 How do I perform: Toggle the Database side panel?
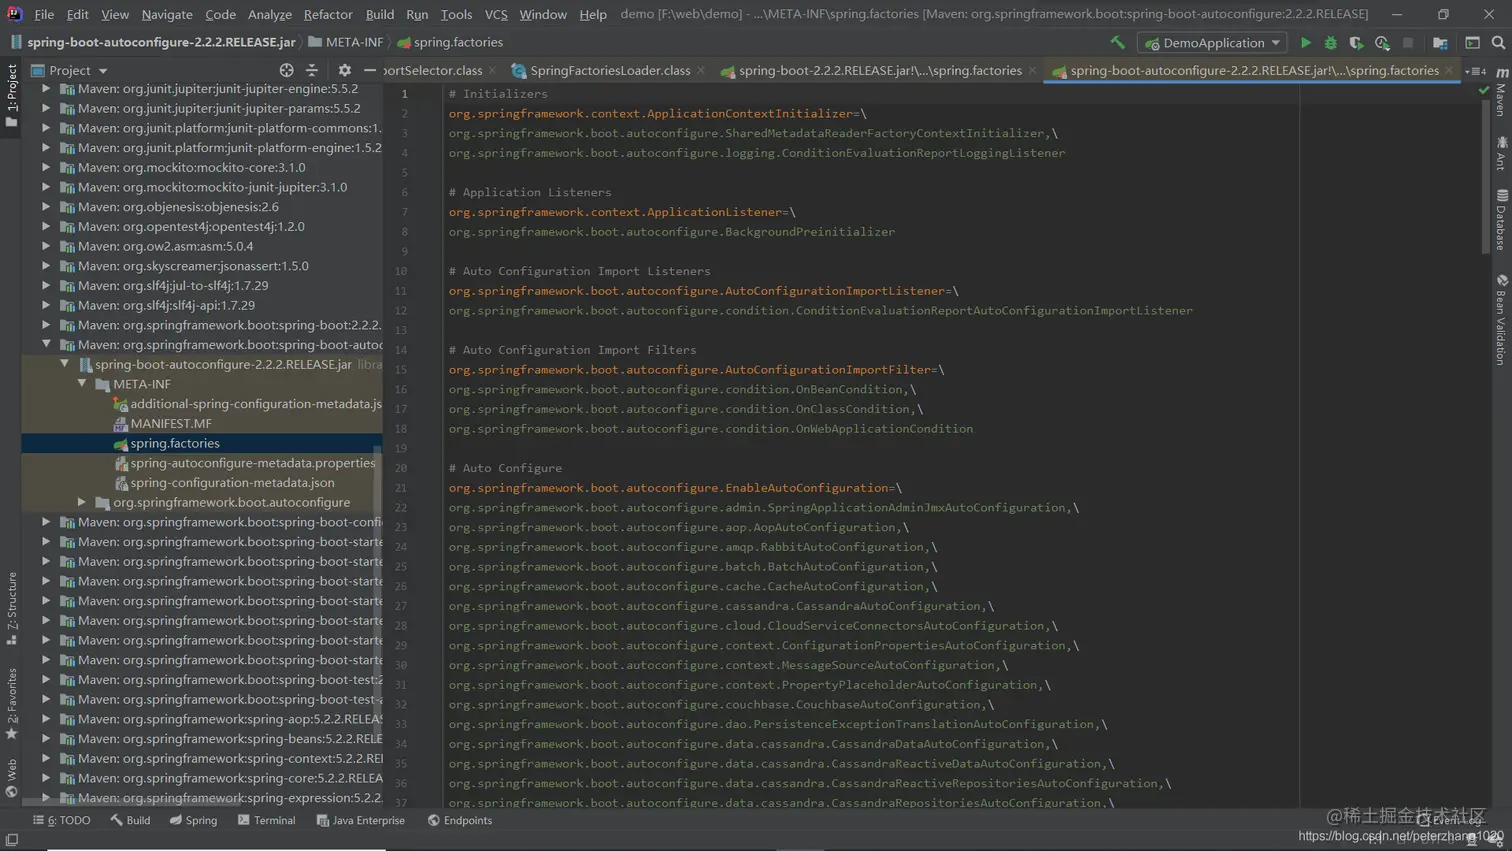[1501, 220]
